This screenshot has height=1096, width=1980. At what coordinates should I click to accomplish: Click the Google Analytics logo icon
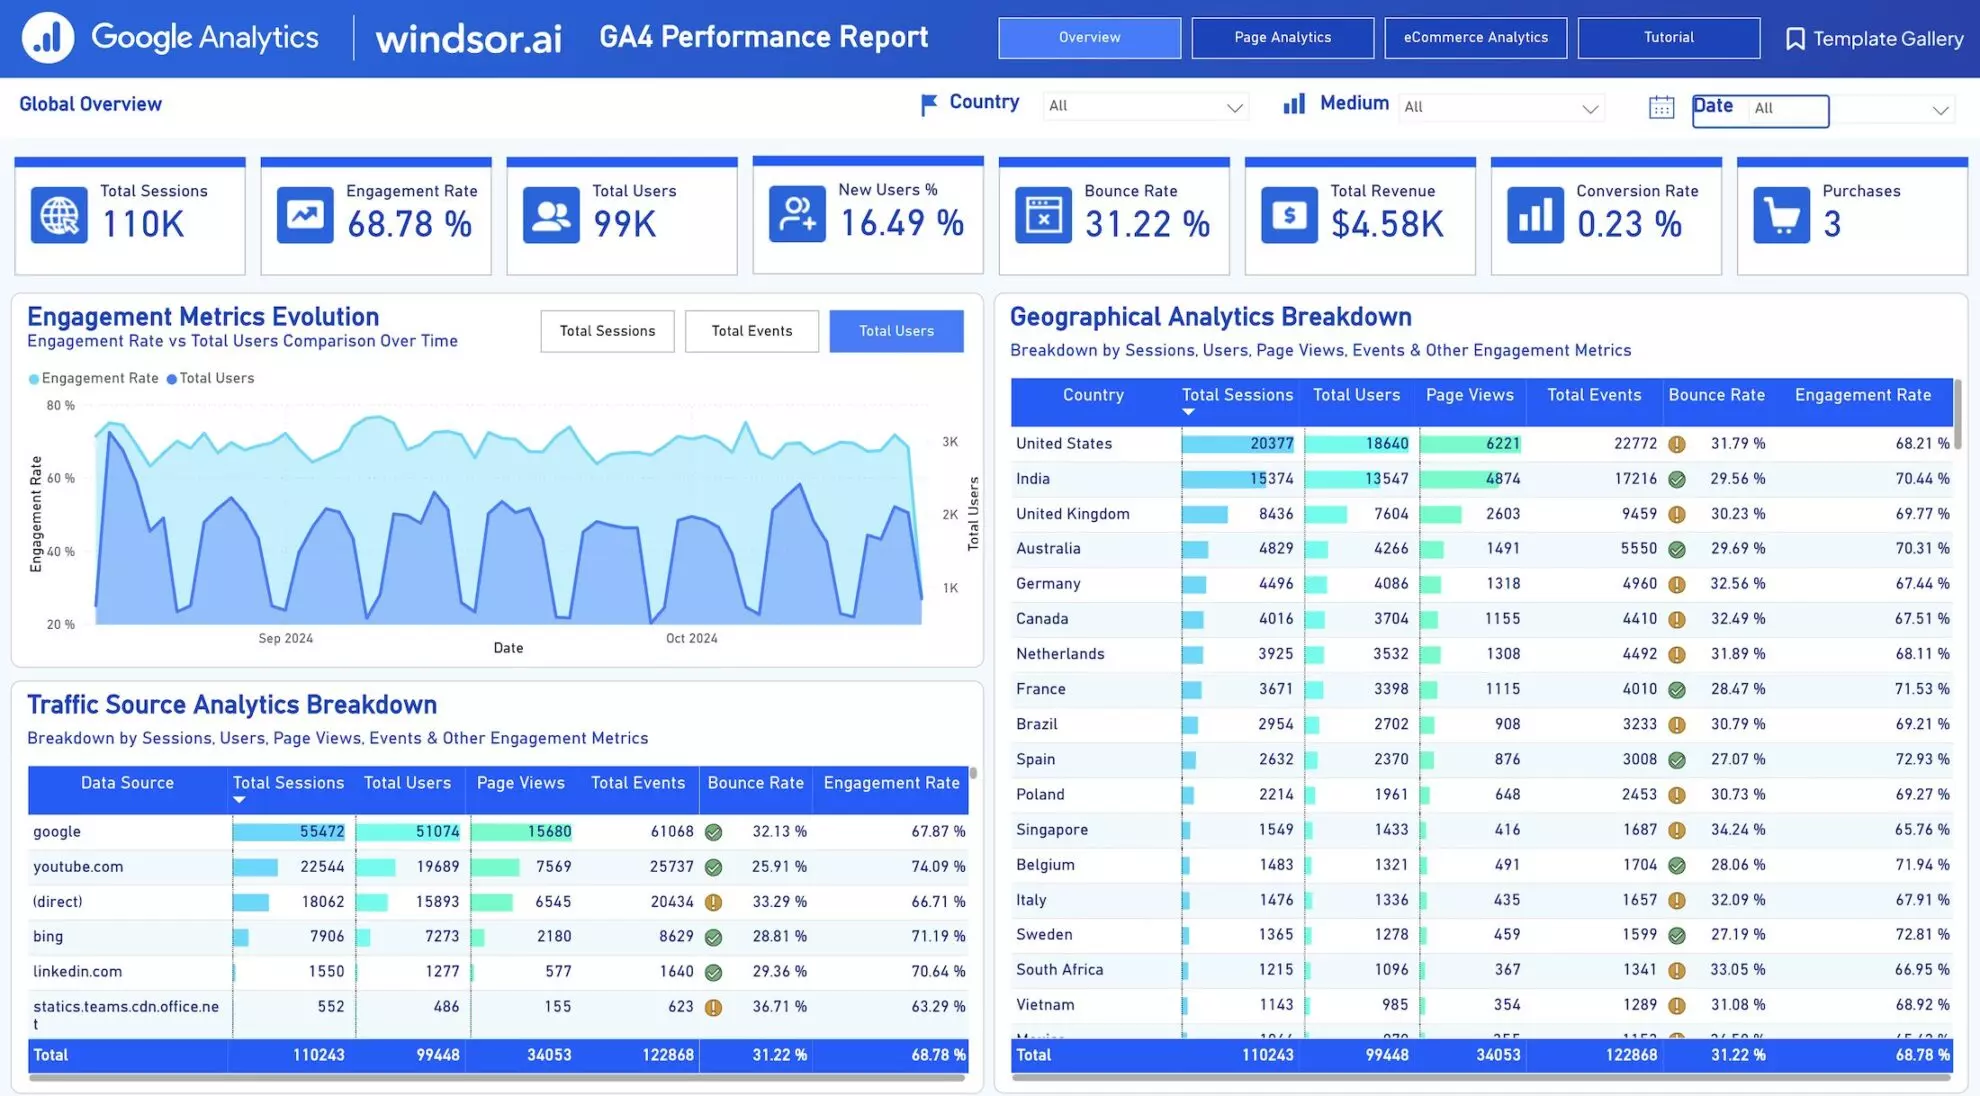tap(48, 37)
